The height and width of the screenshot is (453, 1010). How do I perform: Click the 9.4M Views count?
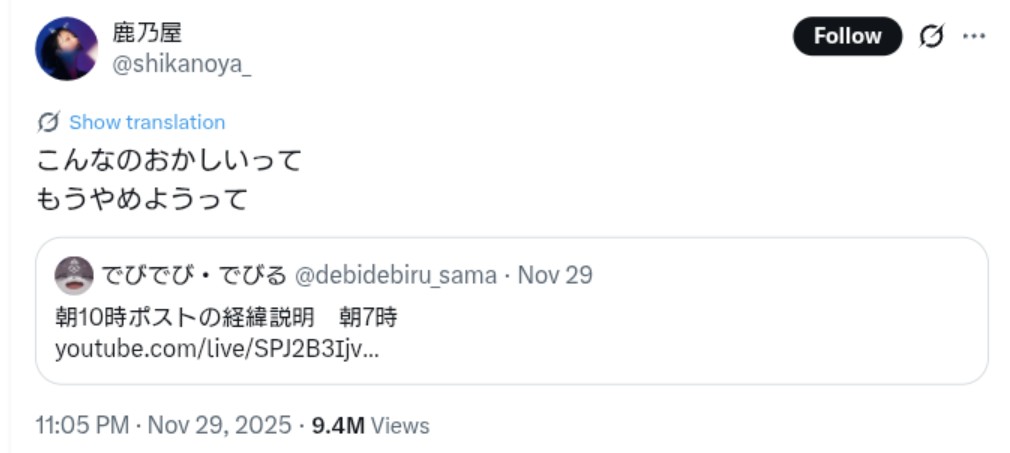pyautogui.click(x=370, y=425)
